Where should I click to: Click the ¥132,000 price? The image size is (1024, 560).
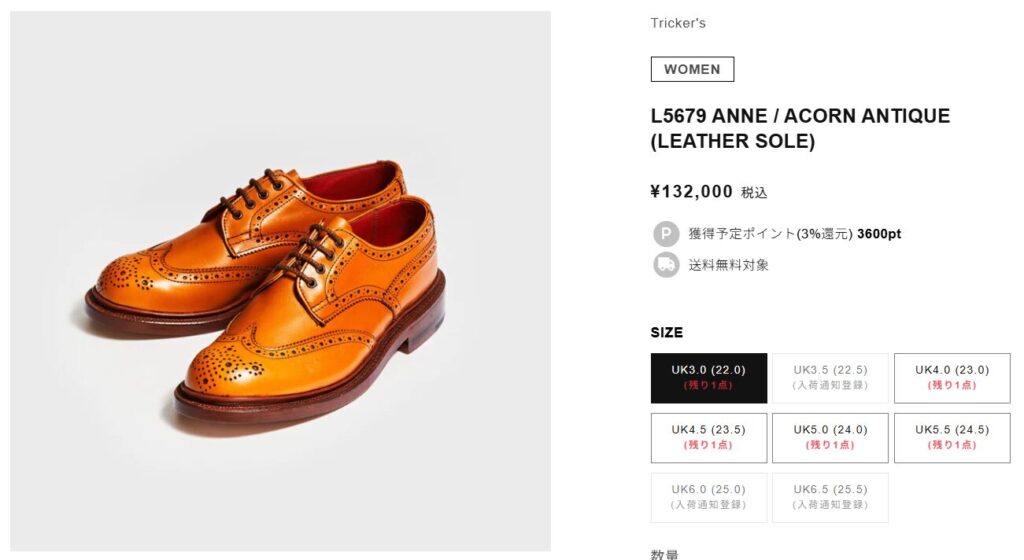click(x=692, y=191)
